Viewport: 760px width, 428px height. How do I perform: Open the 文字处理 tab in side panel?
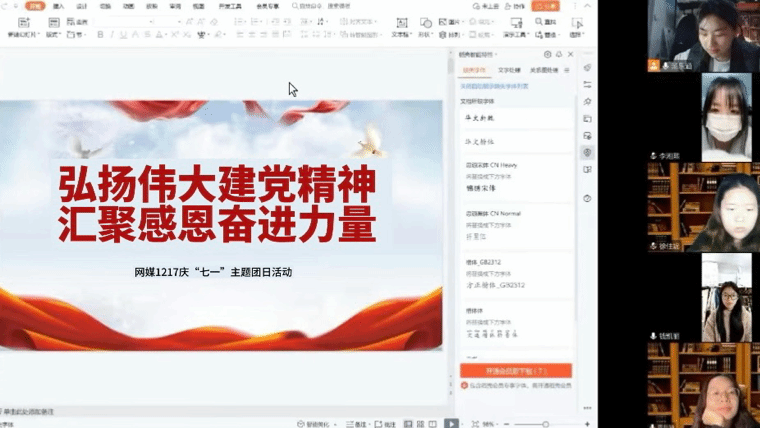[x=509, y=70]
